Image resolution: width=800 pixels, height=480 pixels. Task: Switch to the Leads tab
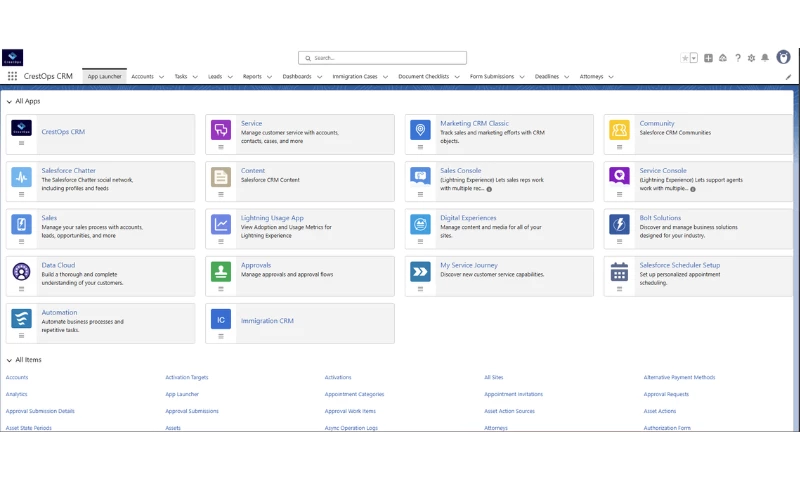click(215, 76)
